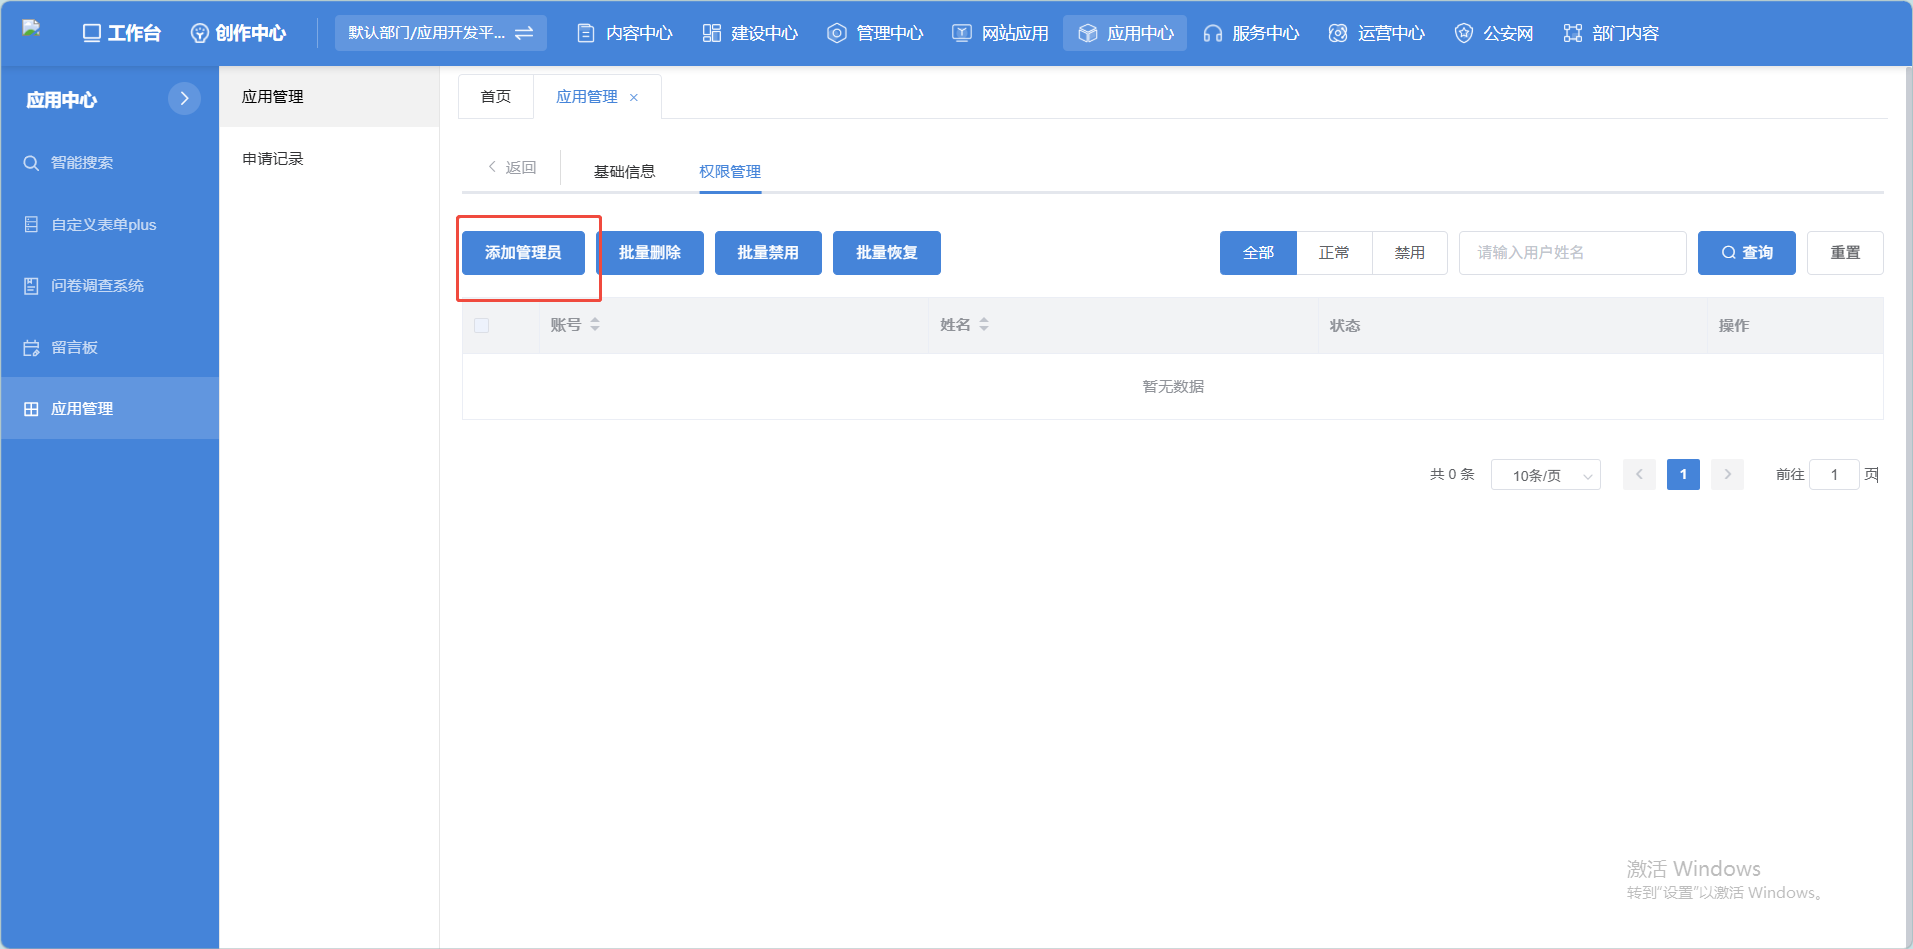Viewport: 1913px width, 949px height.
Task: Select page 1 in pagination
Action: (1683, 474)
